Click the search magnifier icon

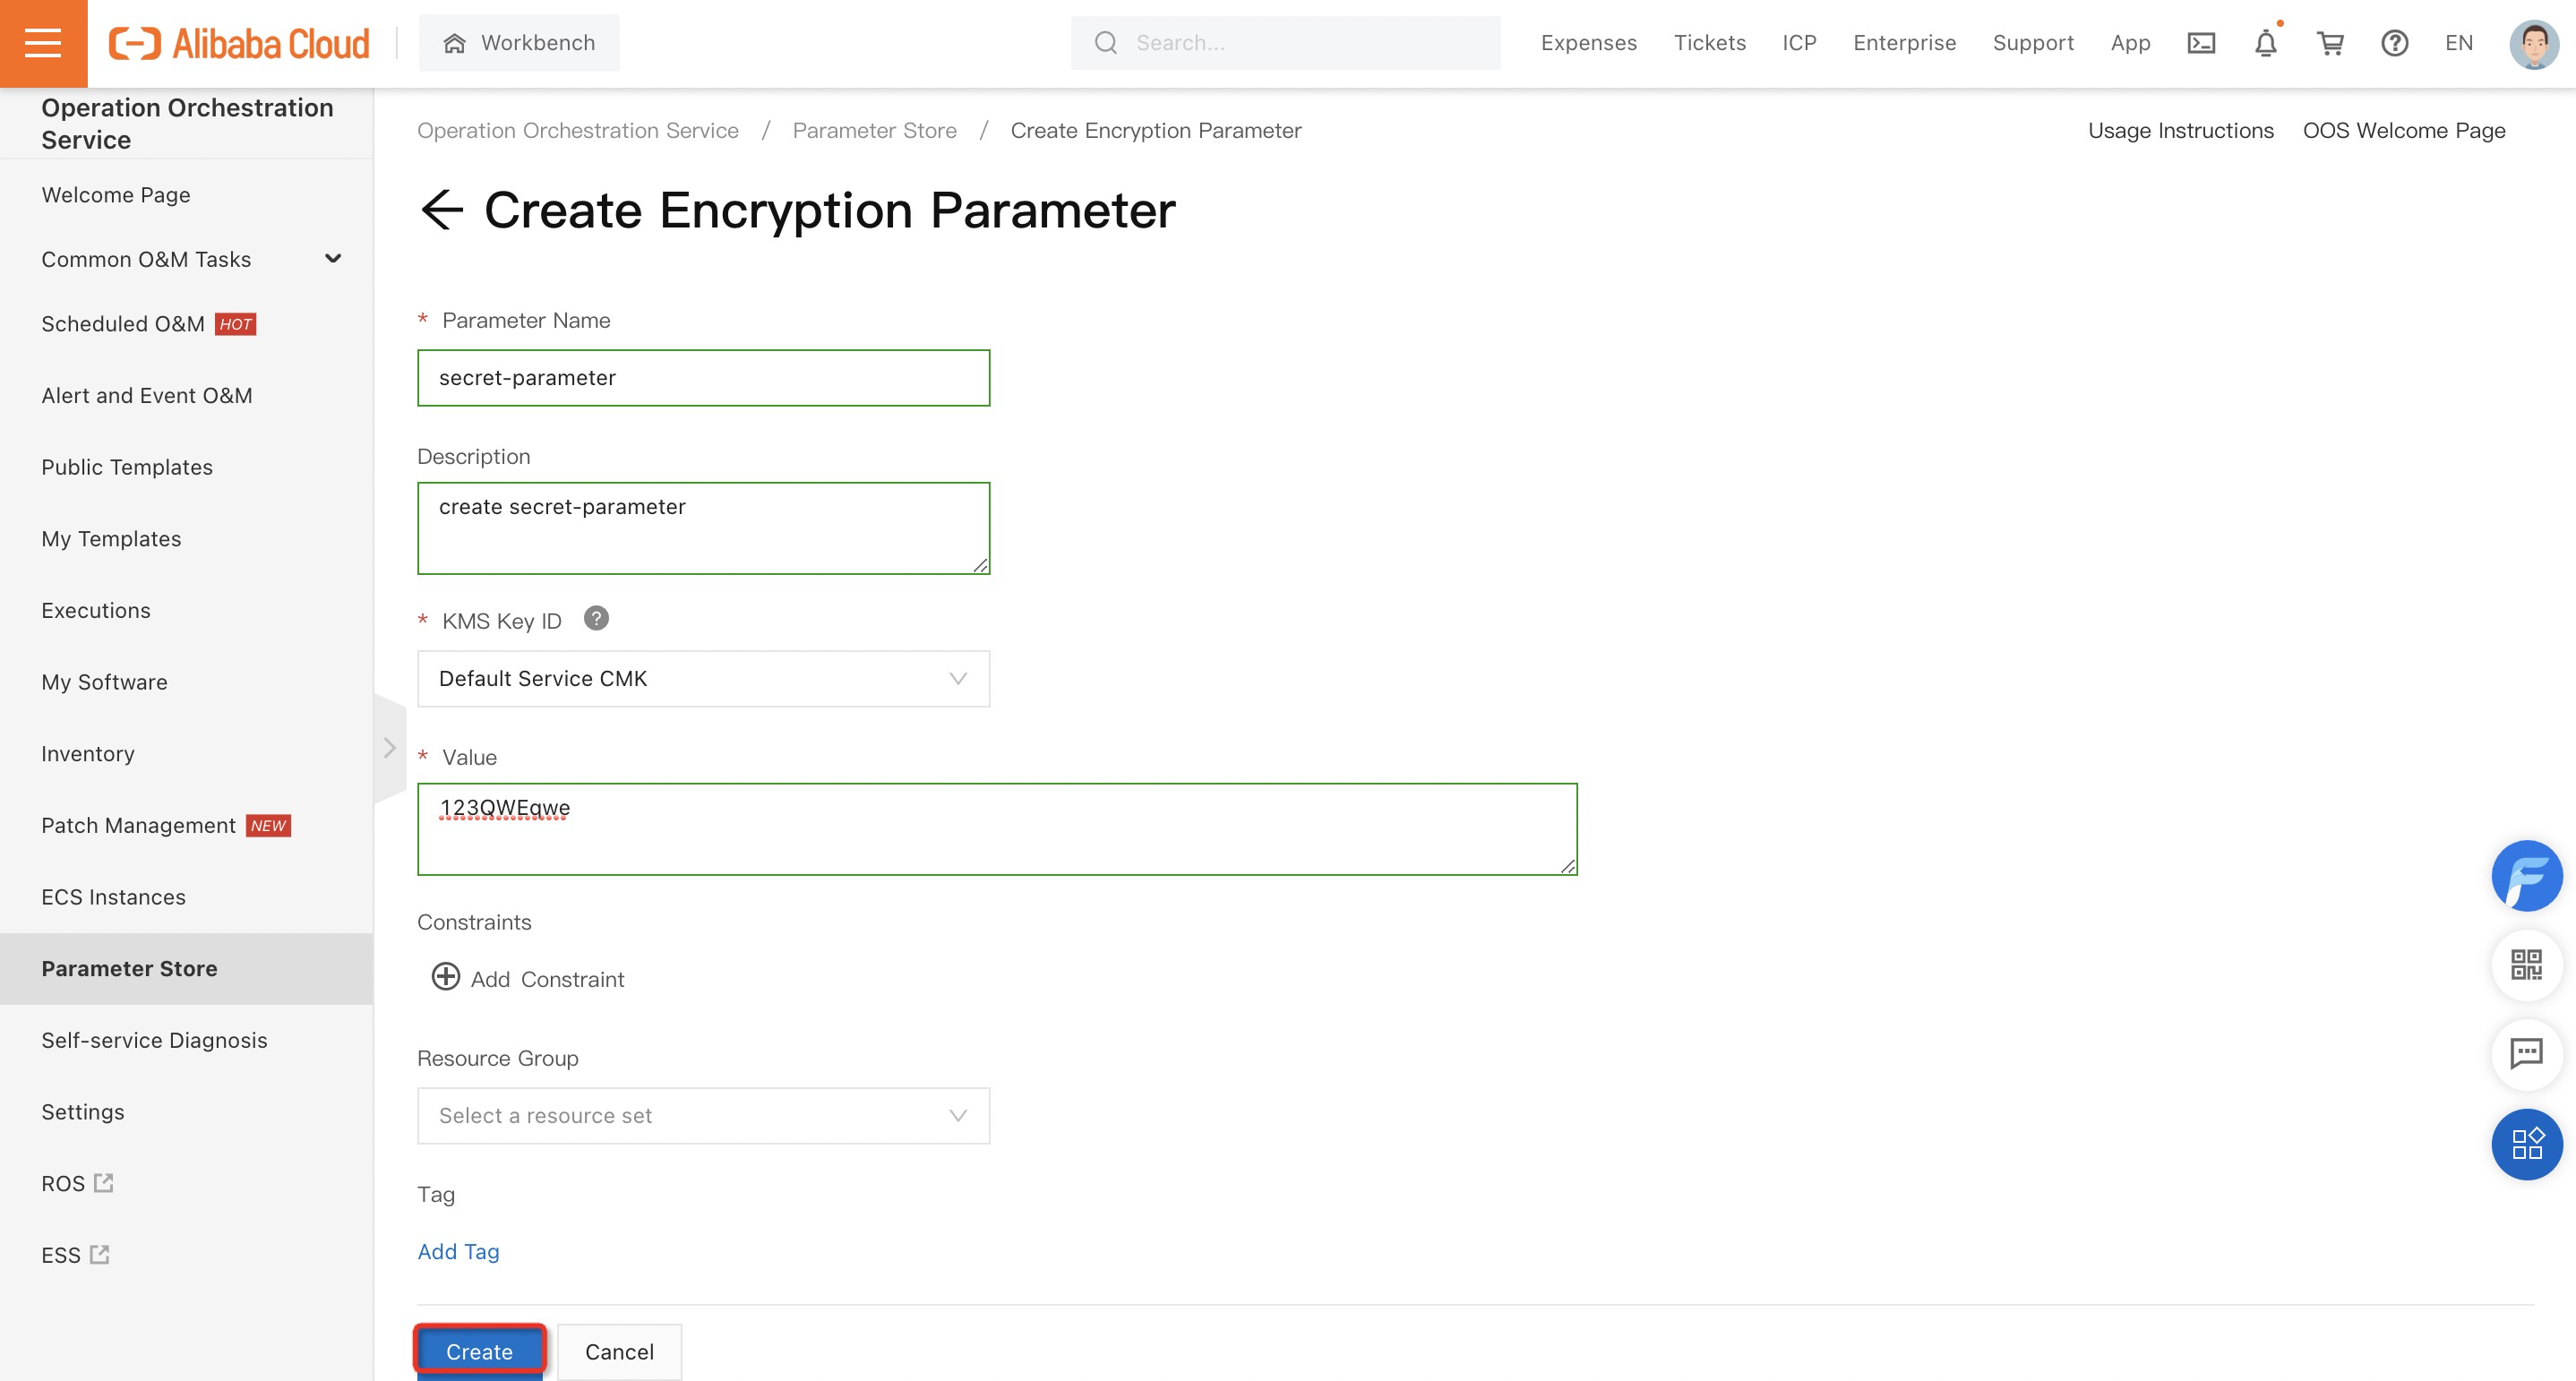click(x=1105, y=42)
